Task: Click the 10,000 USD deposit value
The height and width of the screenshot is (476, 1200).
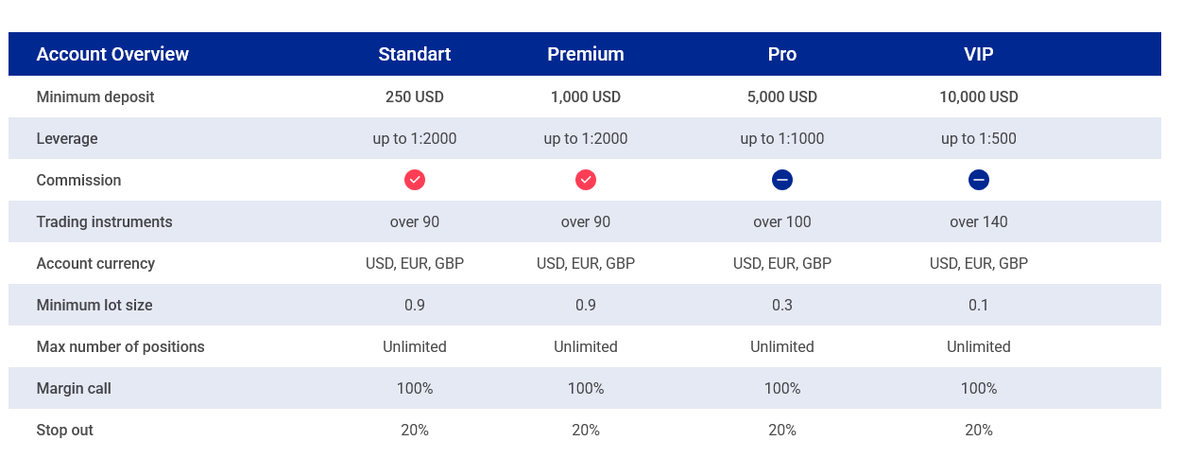Action: pos(979,97)
